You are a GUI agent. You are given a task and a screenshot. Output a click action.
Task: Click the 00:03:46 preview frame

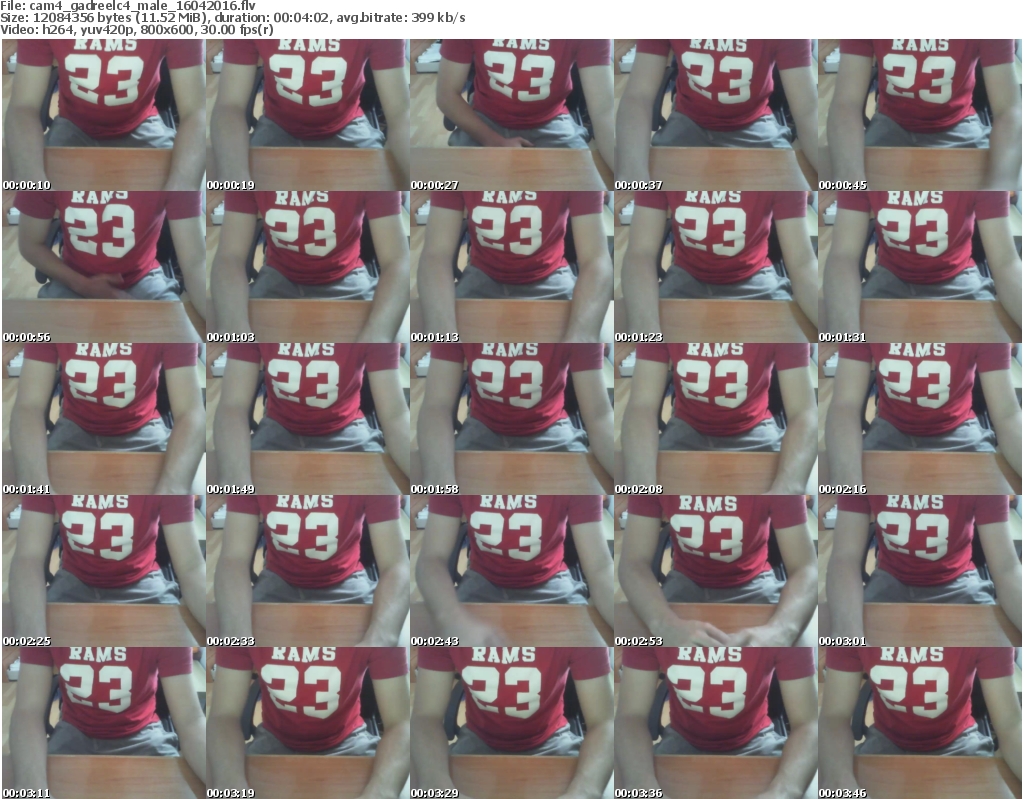point(920,723)
